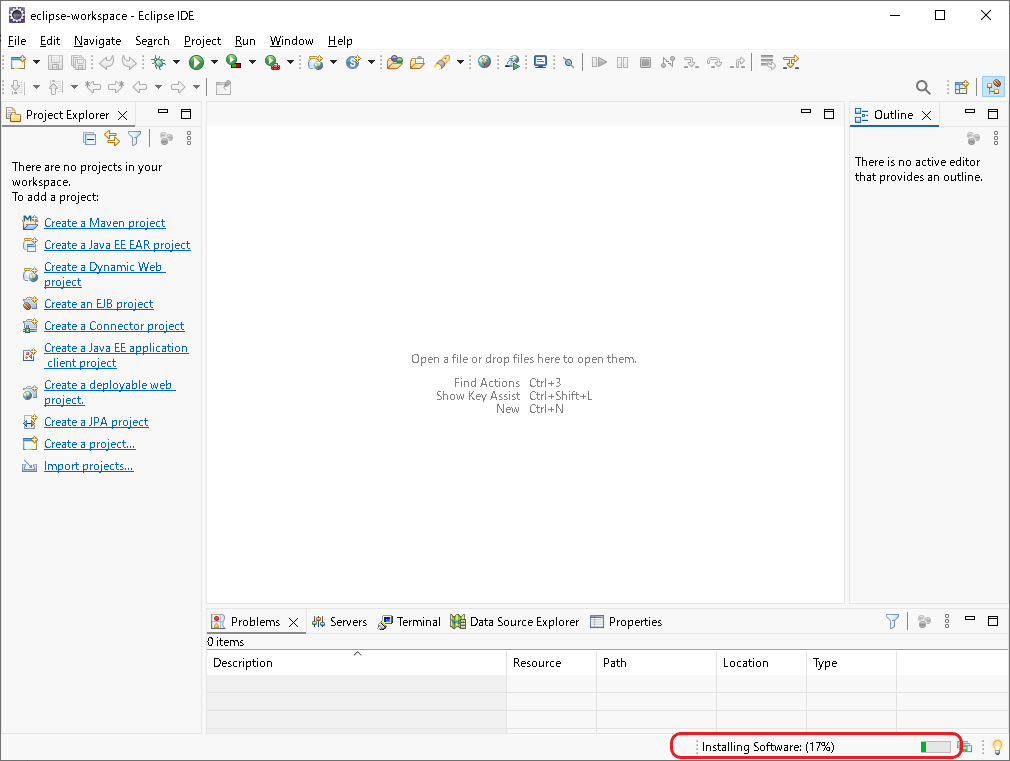Open the Help menu
Image resolution: width=1010 pixels, height=761 pixels.
click(340, 41)
